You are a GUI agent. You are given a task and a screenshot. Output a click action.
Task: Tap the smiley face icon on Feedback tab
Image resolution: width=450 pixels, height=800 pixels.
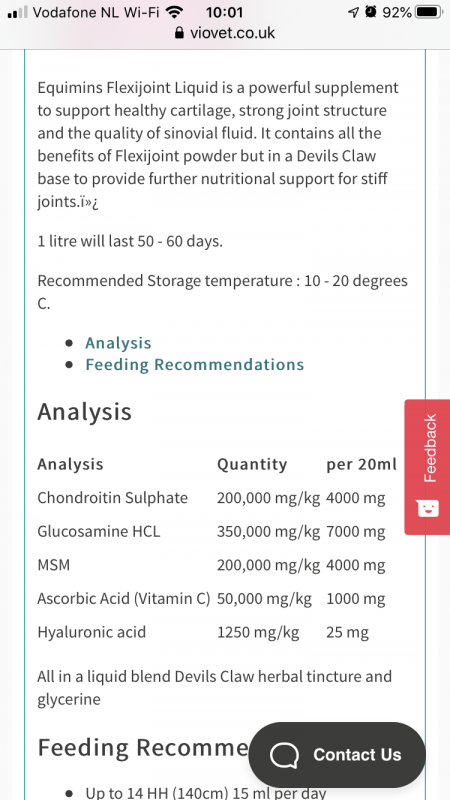(428, 507)
